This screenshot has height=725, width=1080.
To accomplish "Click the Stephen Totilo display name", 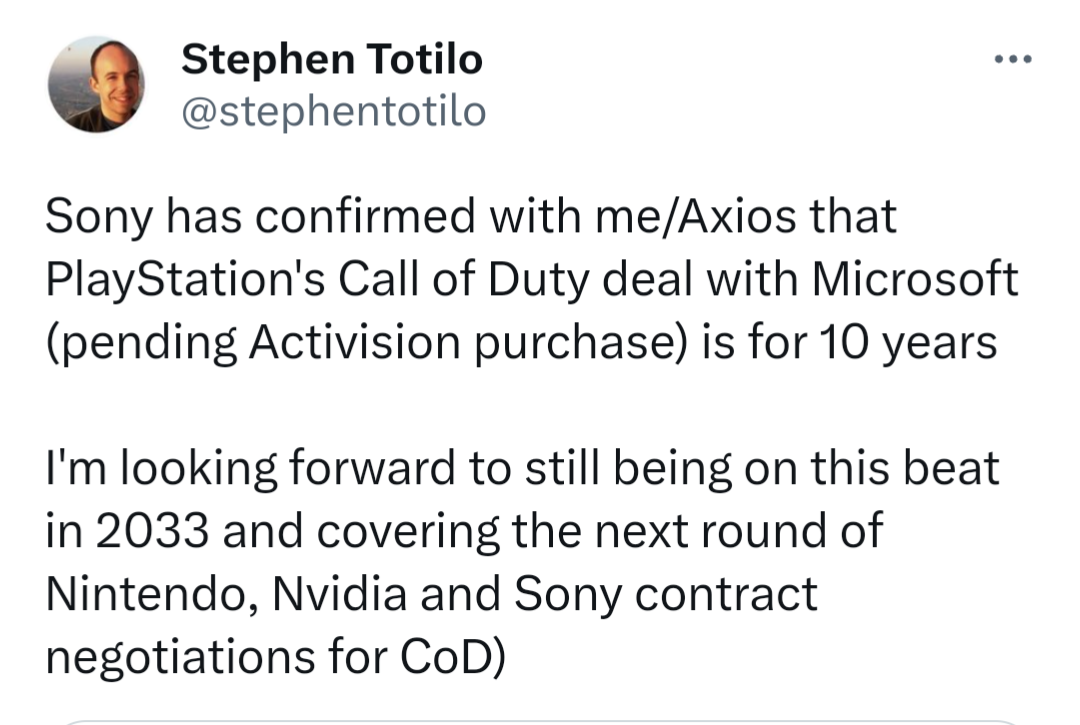I will 332,58.
